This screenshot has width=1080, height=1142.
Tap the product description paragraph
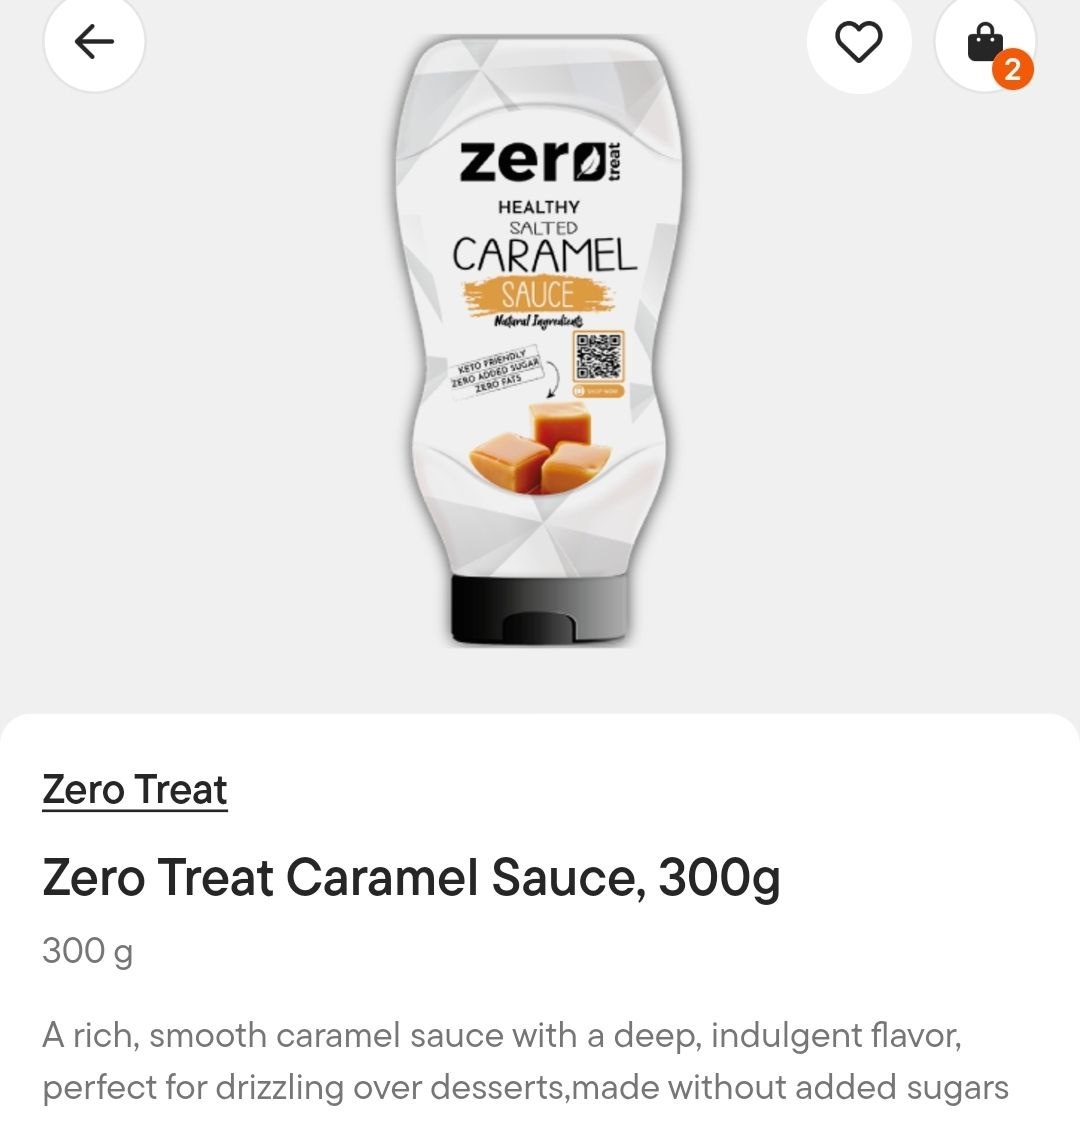[x=525, y=1061]
